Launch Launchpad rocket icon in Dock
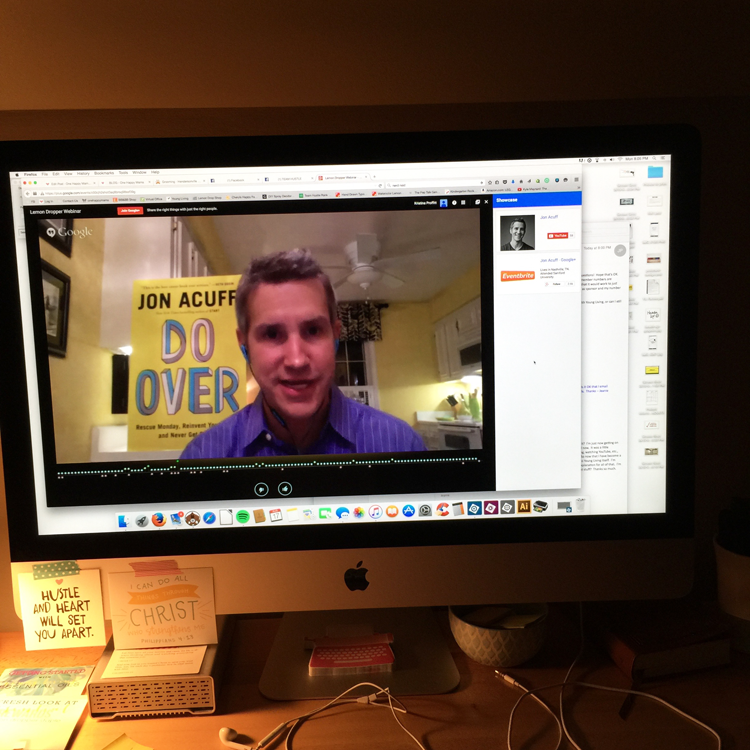Screen dimensions: 750x750 tap(142, 520)
